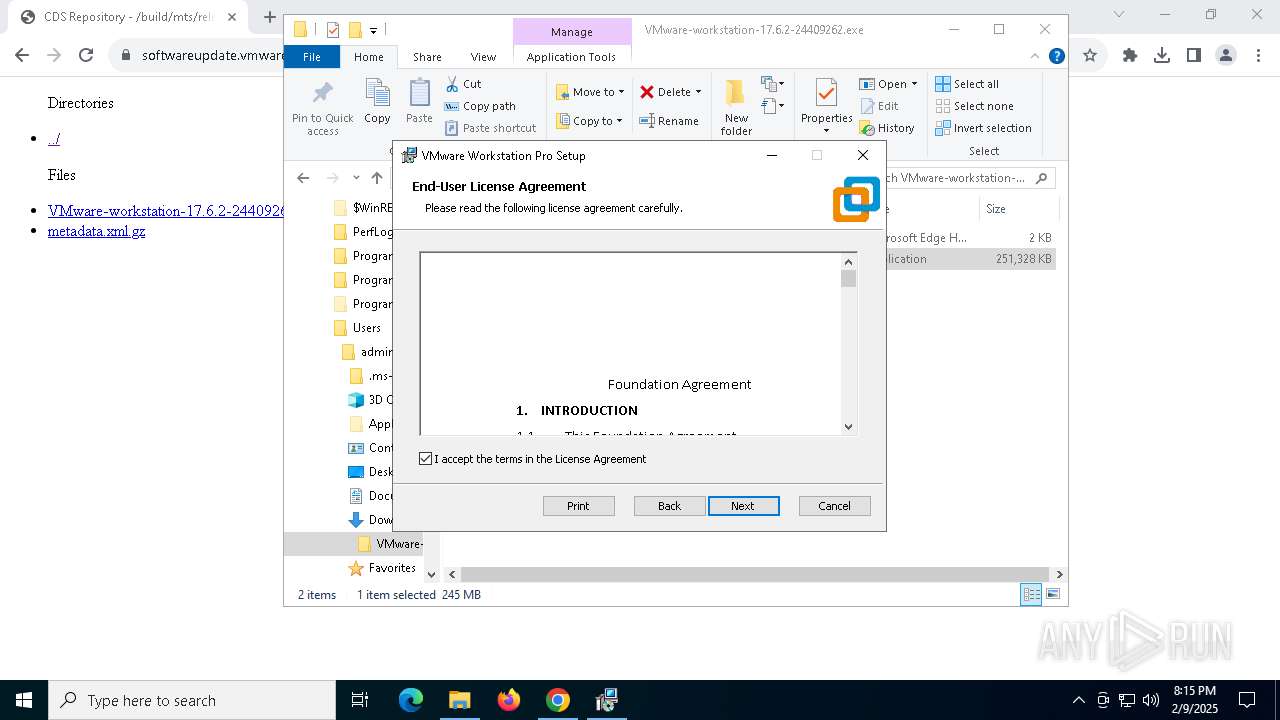Click Print license agreement button
The width and height of the screenshot is (1280, 720).
point(578,506)
